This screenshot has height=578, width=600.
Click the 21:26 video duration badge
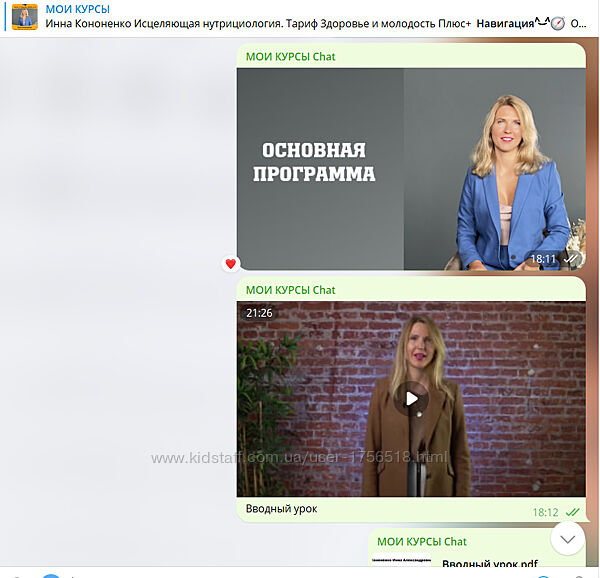(260, 313)
